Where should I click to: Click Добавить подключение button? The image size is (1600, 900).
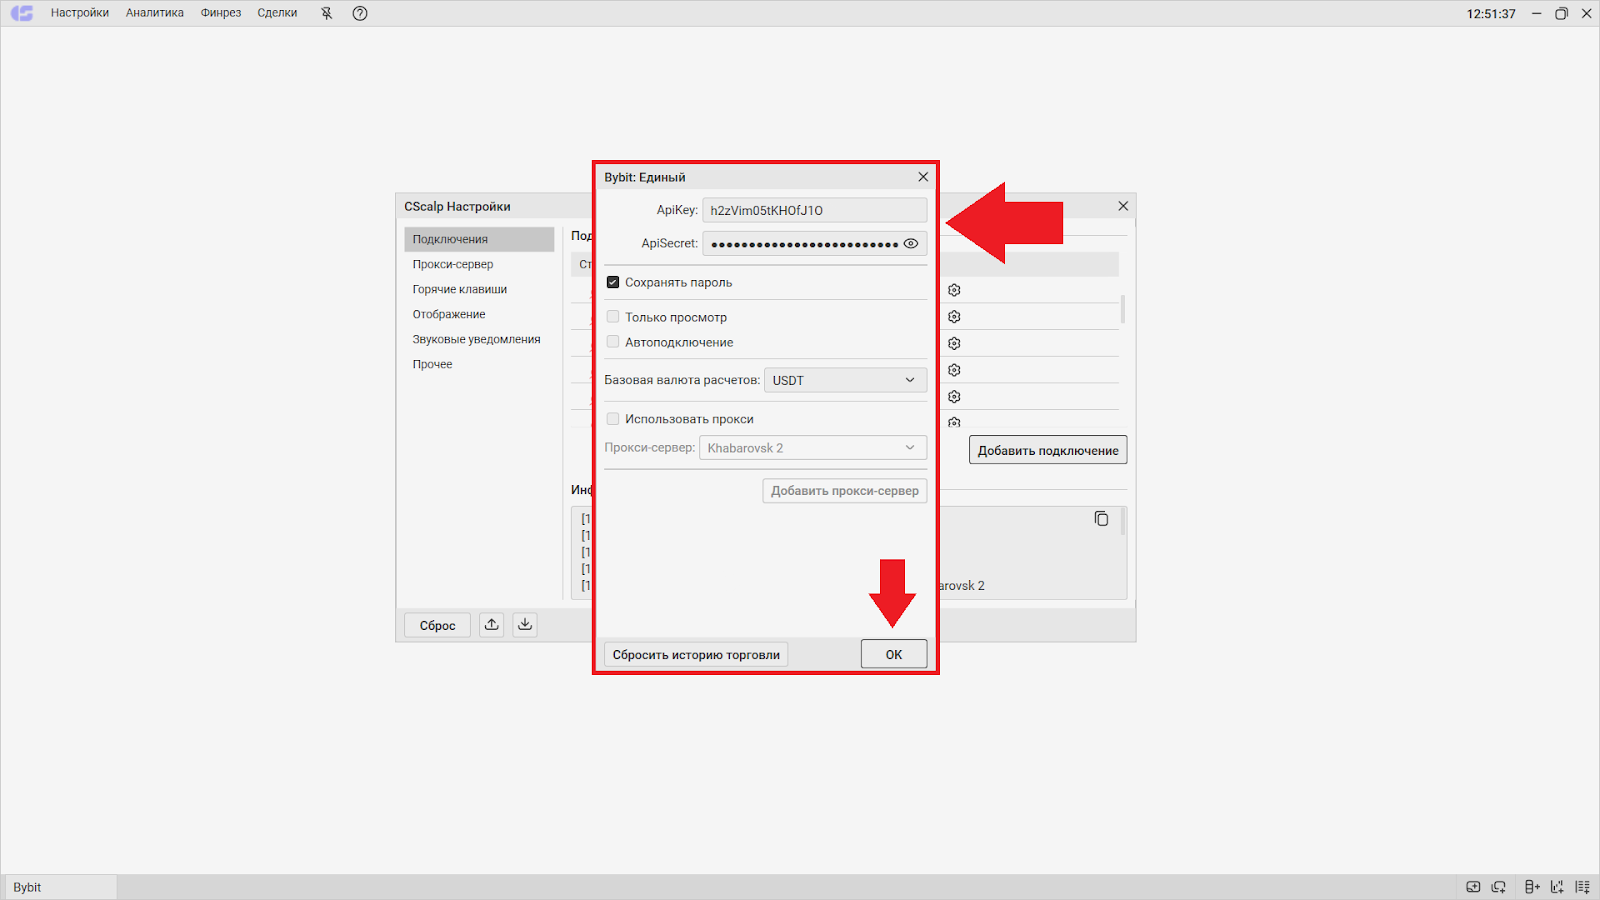(x=1048, y=450)
